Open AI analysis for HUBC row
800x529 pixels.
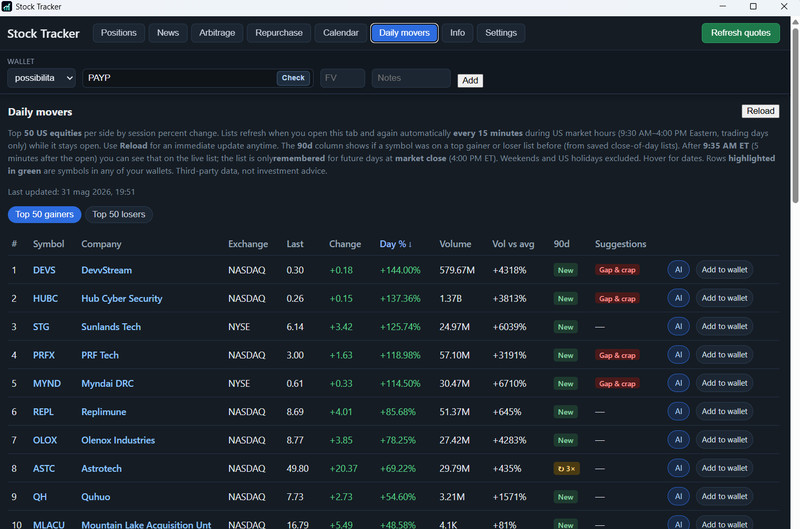coord(678,298)
